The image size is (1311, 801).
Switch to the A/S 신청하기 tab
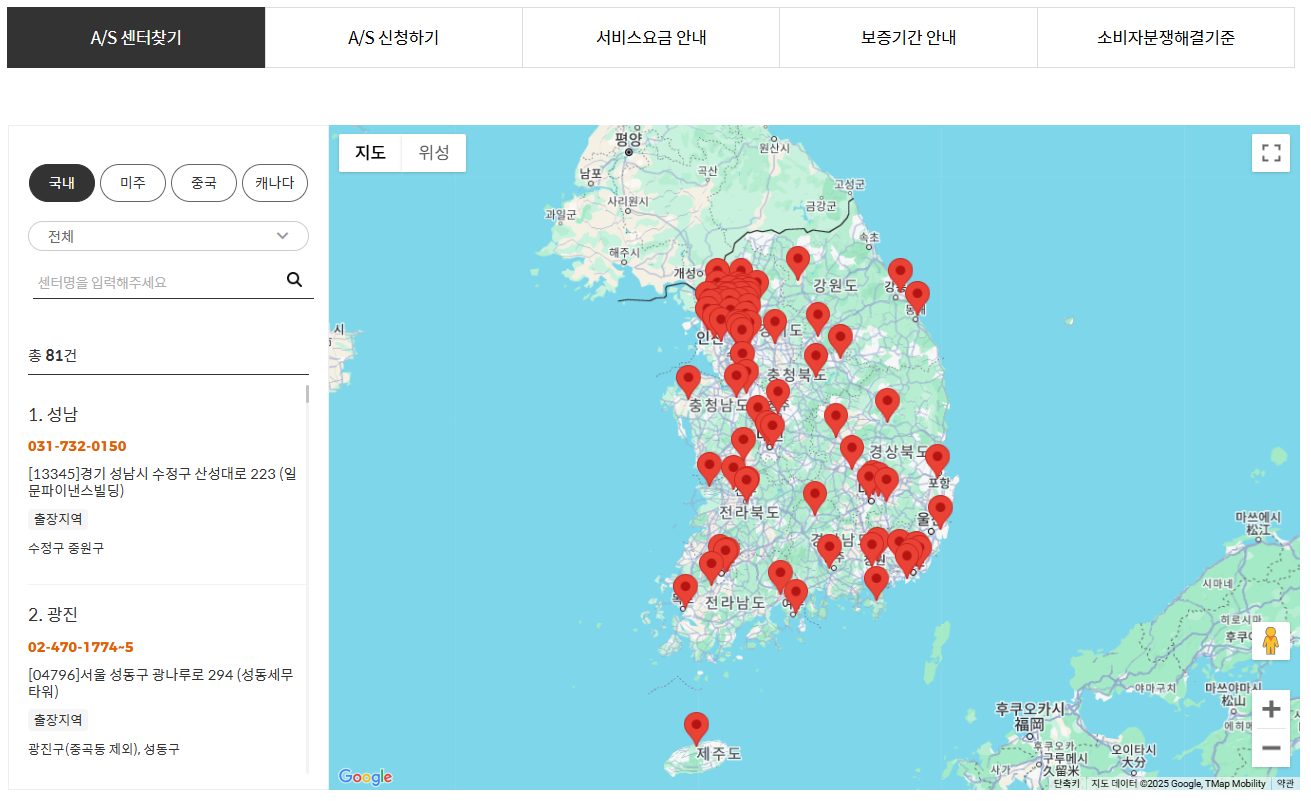[393, 37]
